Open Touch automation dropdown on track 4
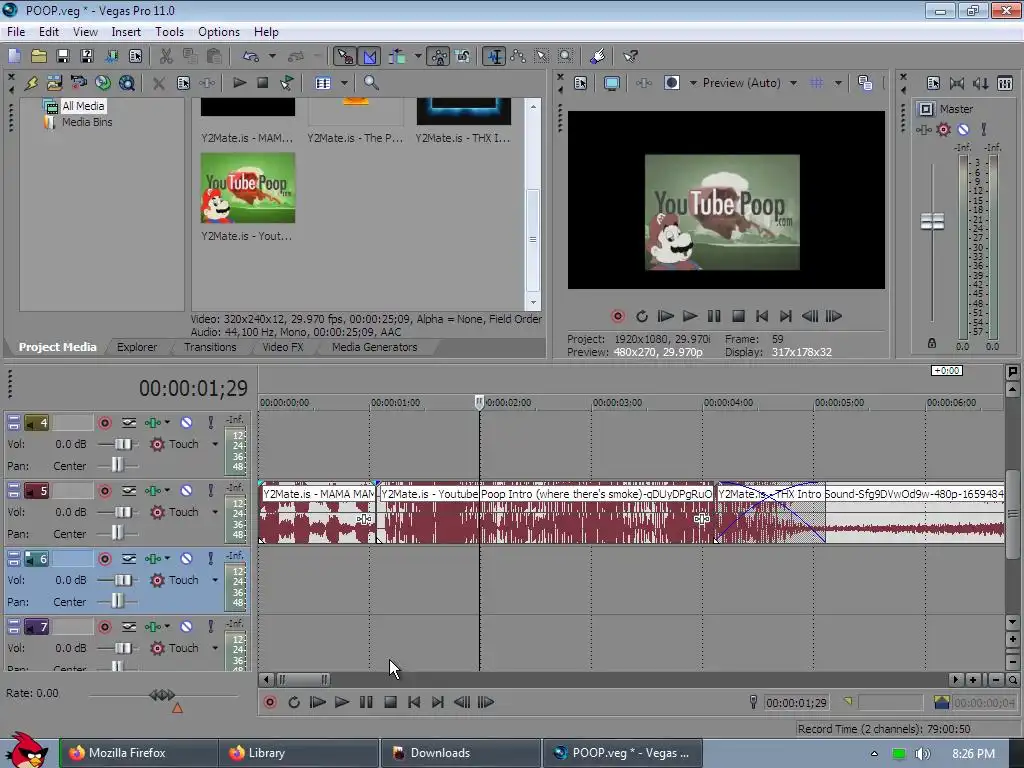Viewport: 1024px width, 768px height. click(215, 444)
